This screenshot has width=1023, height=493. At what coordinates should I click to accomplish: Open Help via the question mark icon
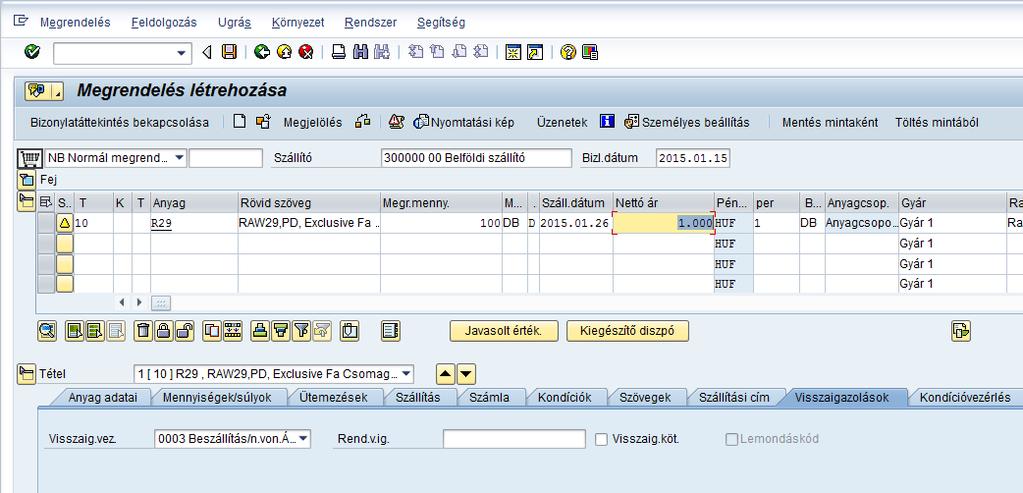[x=568, y=52]
